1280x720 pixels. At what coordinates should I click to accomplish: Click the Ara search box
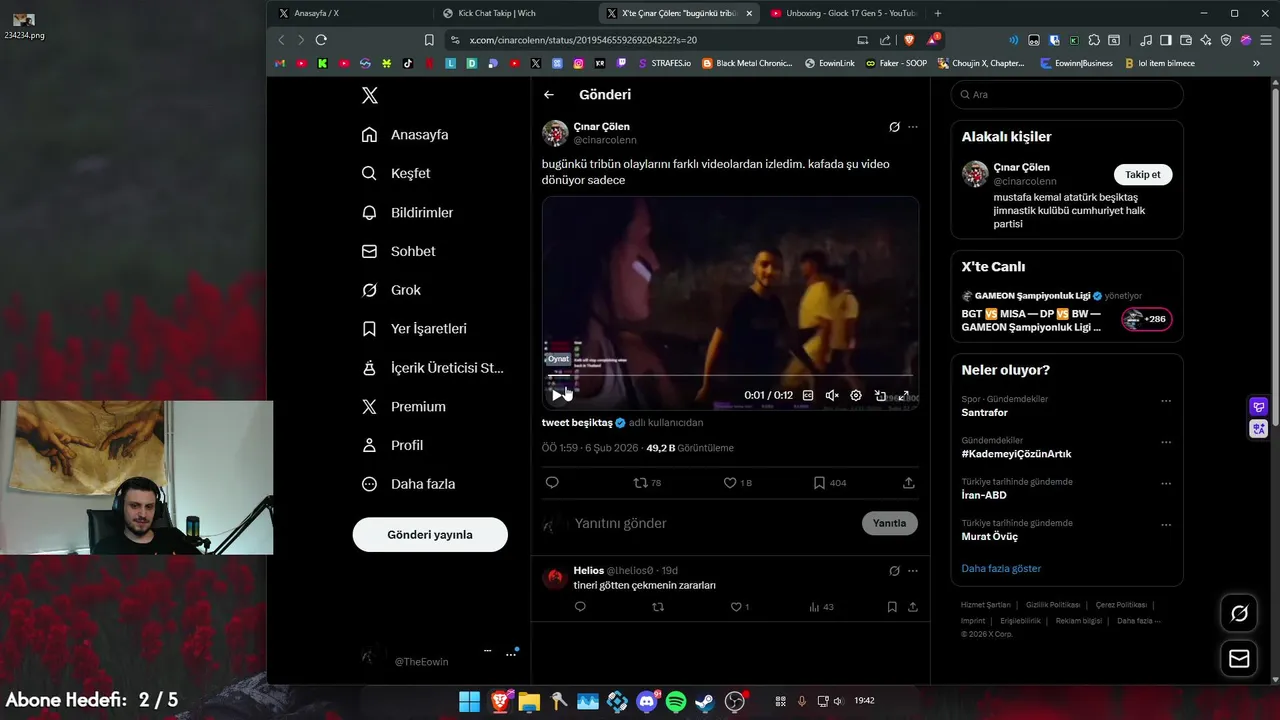(x=1067, y=94)
